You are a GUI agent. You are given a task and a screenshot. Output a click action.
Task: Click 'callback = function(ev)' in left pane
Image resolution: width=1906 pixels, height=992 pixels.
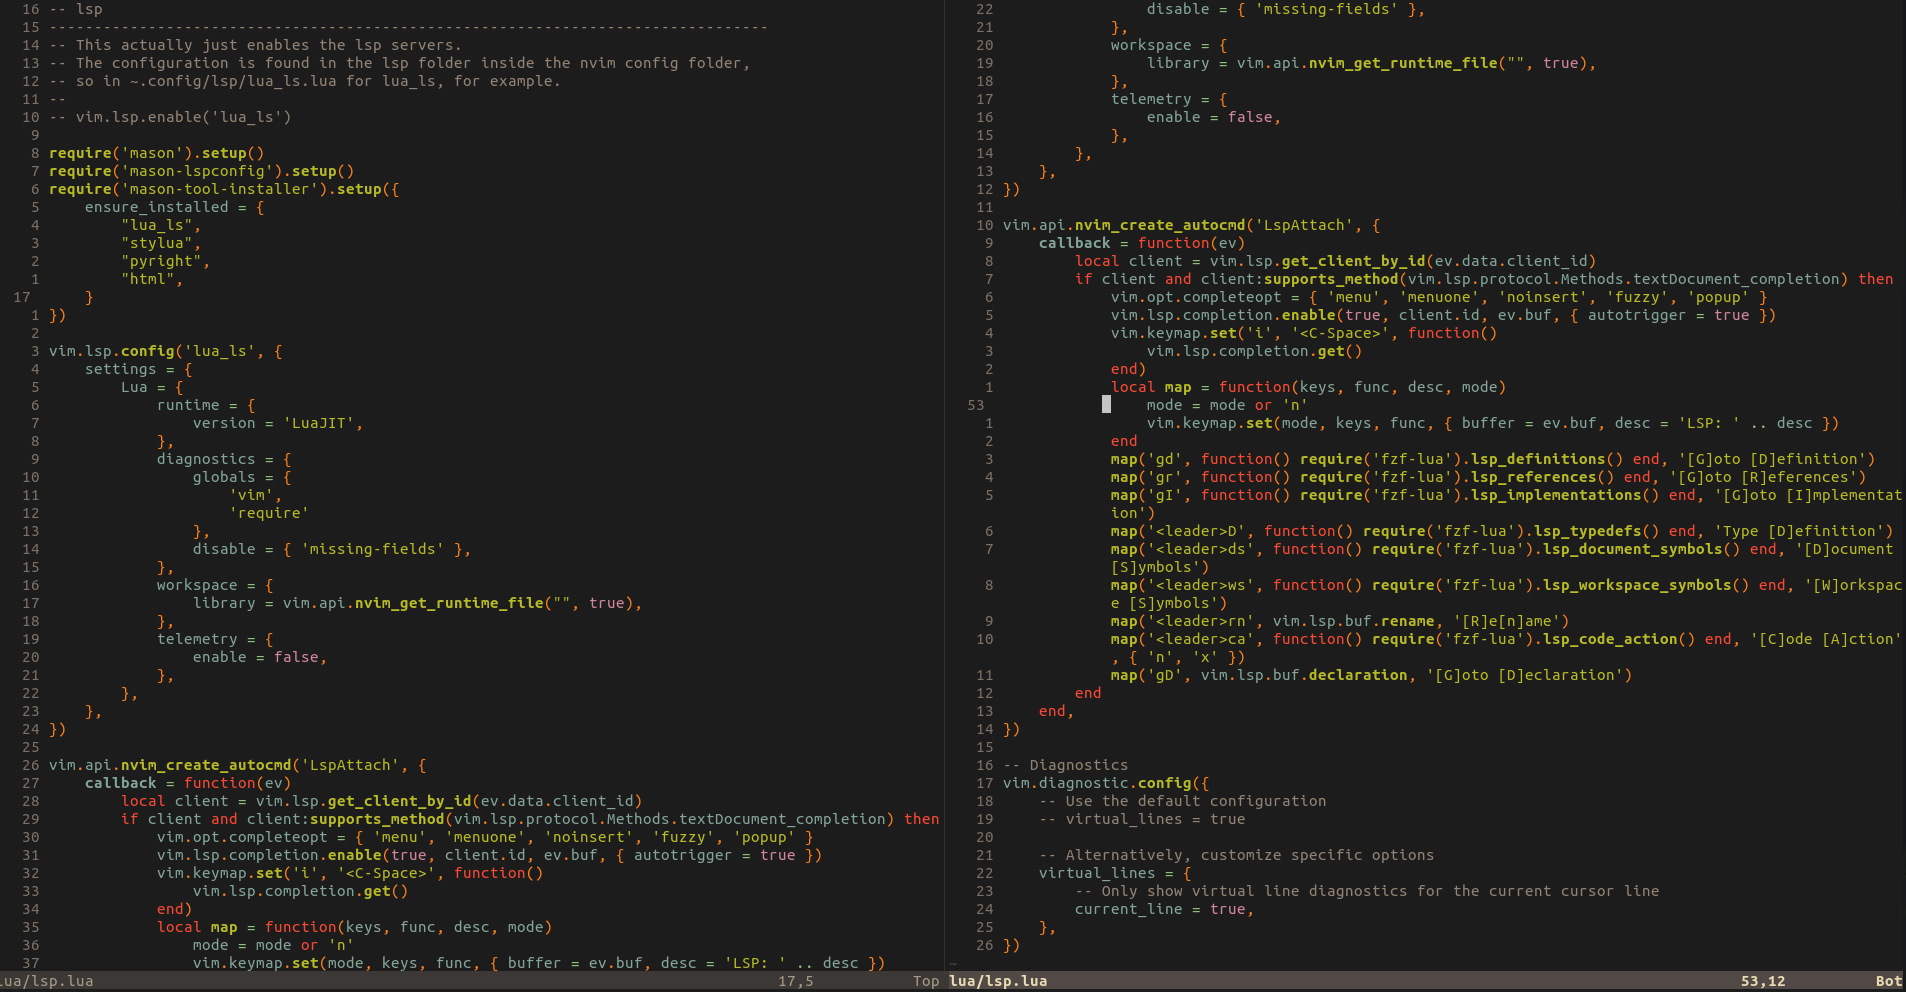188,783
